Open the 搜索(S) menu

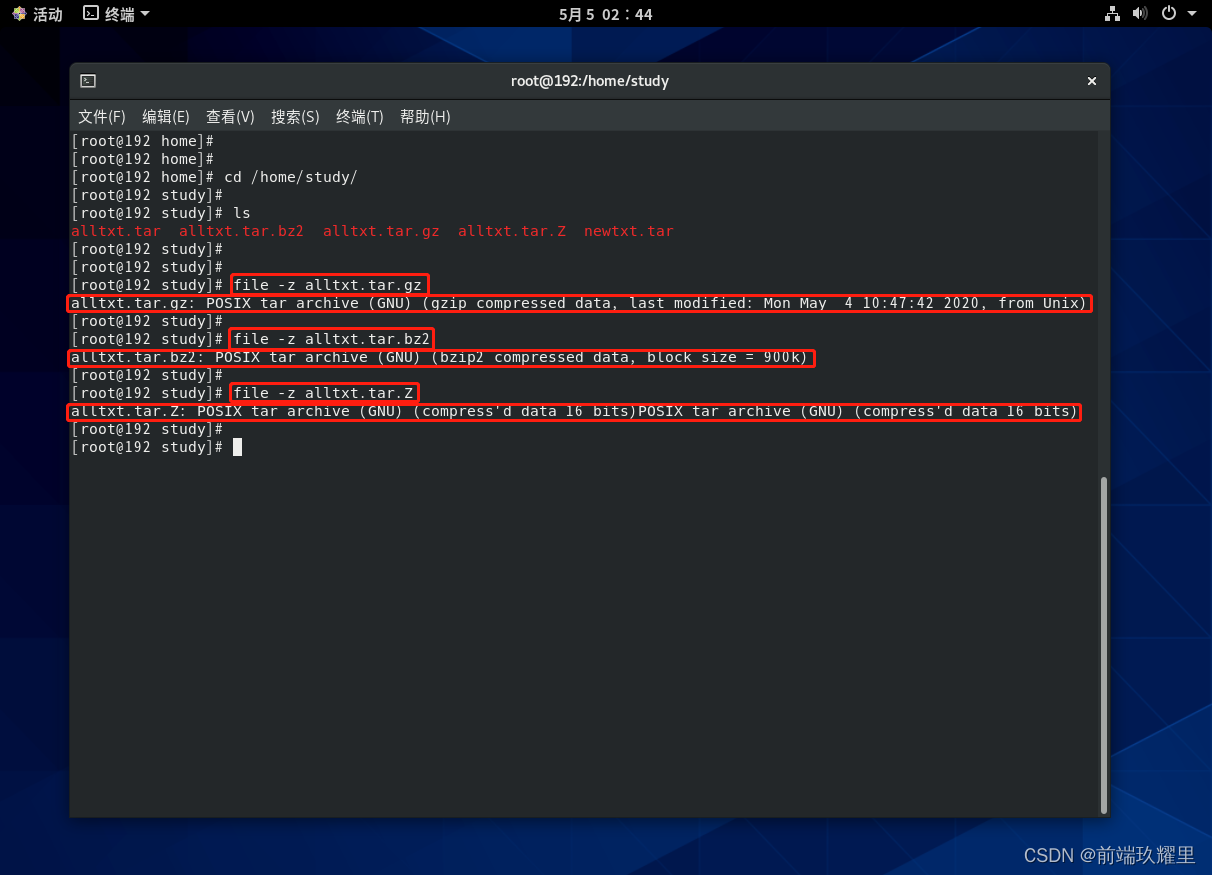pos(295,117)
